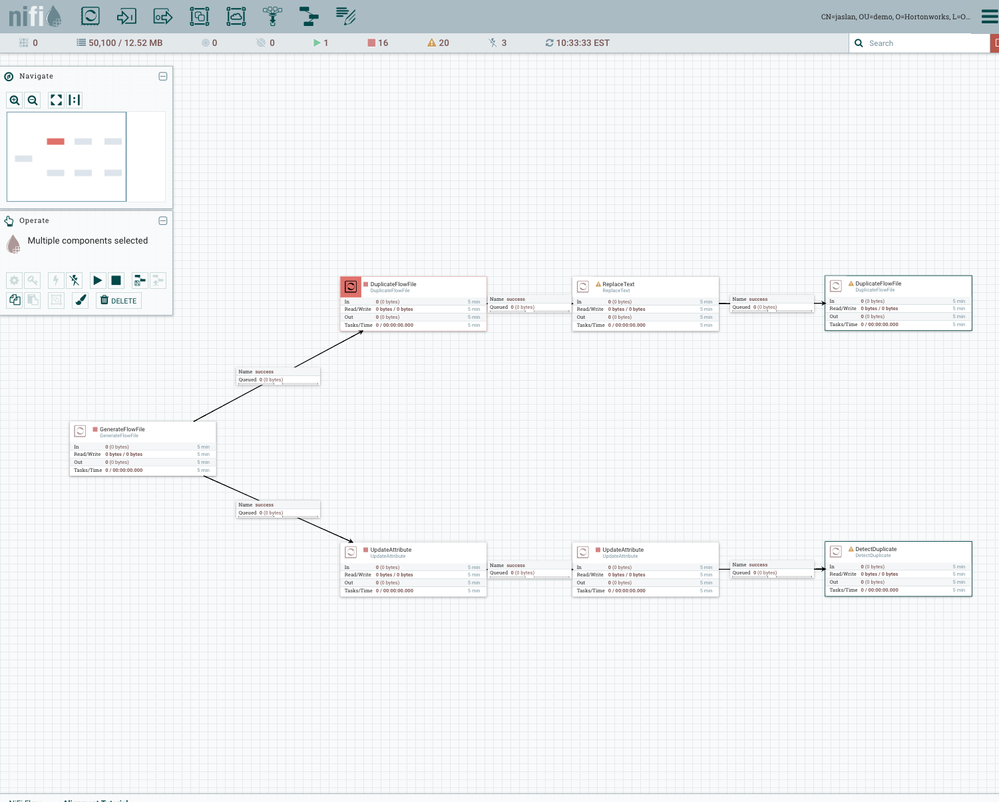Click the Funnel toolbar icon

pos(272,16)
